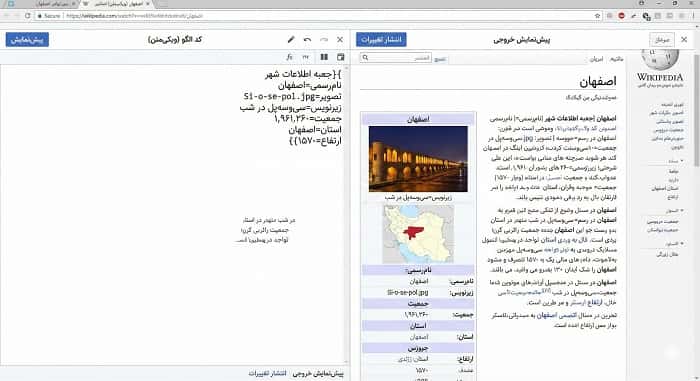Click the code line {{جعبه اطلاعات شهر
This screenshot has height=381, width=700.
304,74
